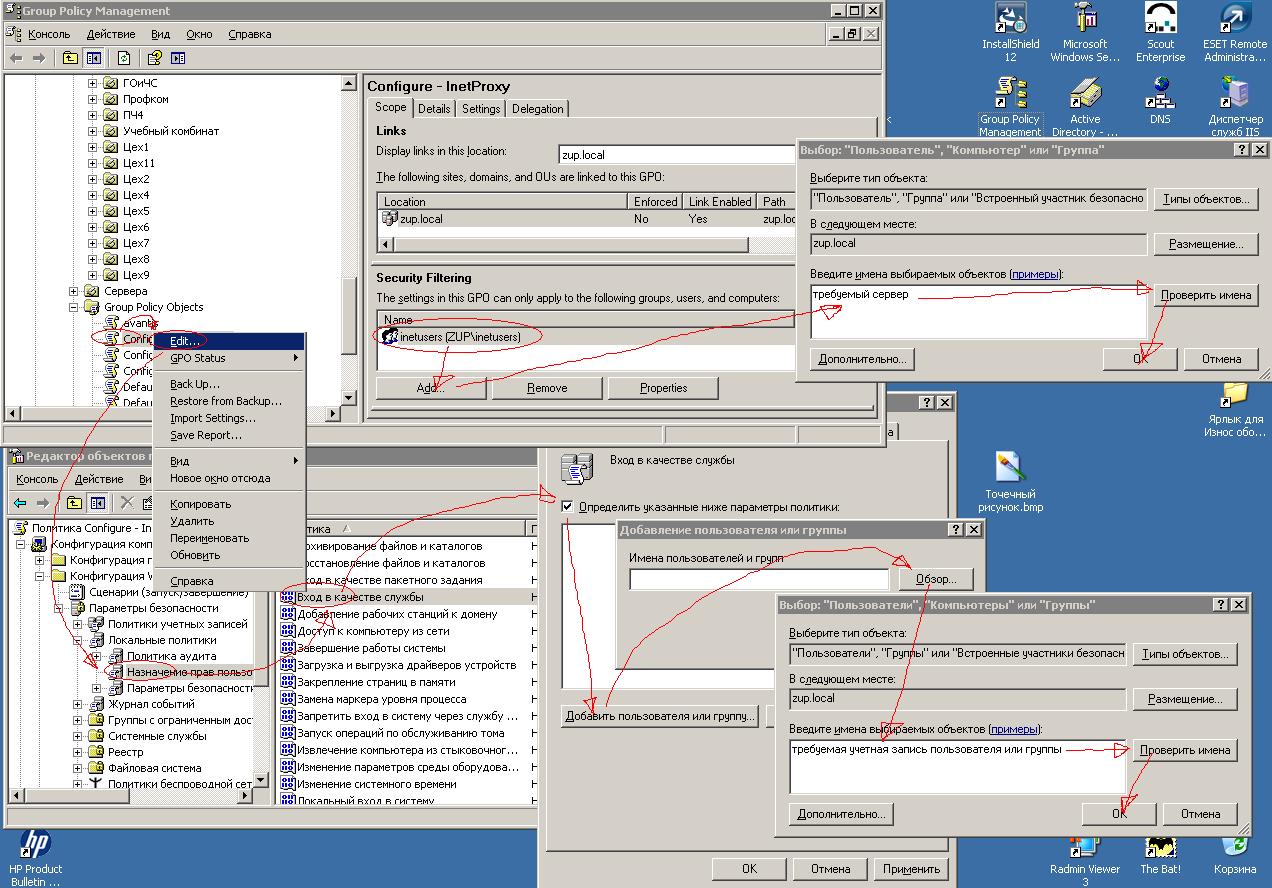Click Refresh icon in Group Policy Management toolbar
Viewport: 1272px width, 888px height.
click(123, 58)
